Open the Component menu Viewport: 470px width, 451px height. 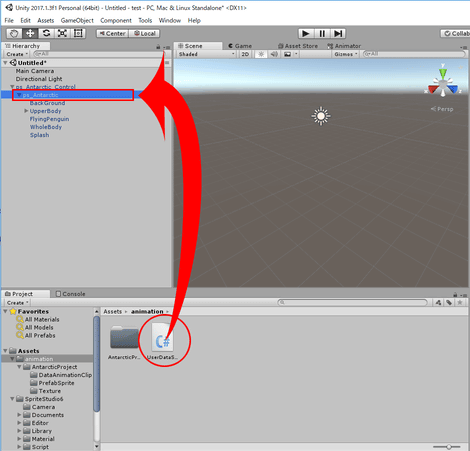[x=116, y=20]
